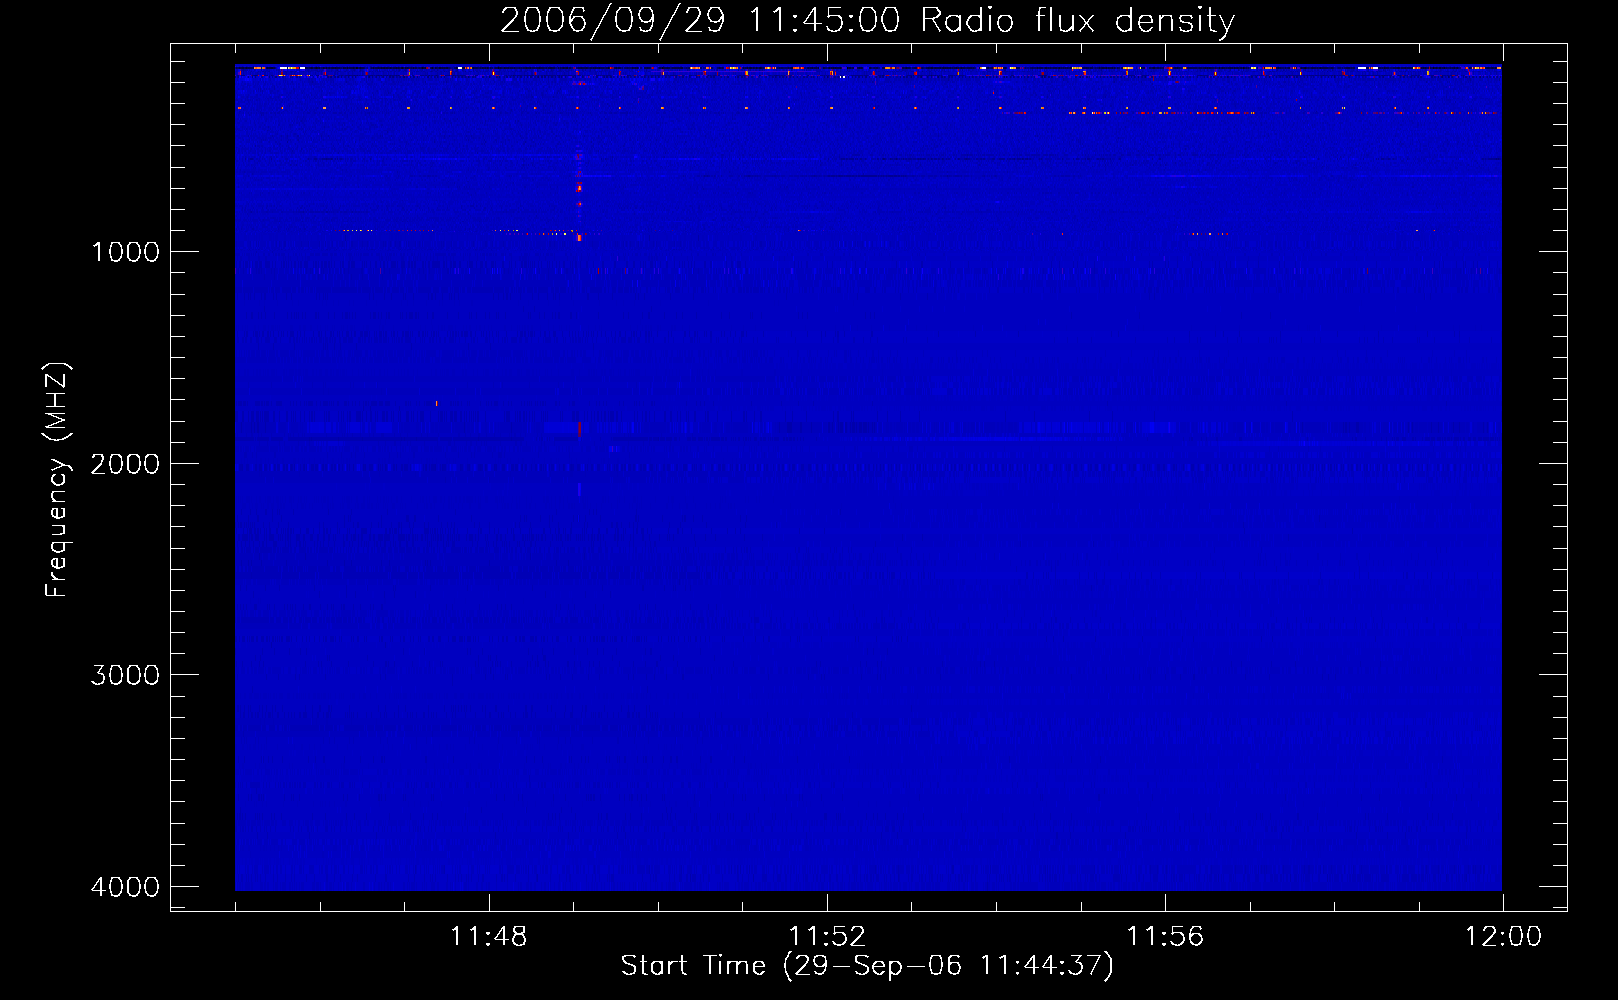Click the 11:48 time tick label
This screenshot has width=1618, height=1000.
pyautogui.click(x=488, y=937)
